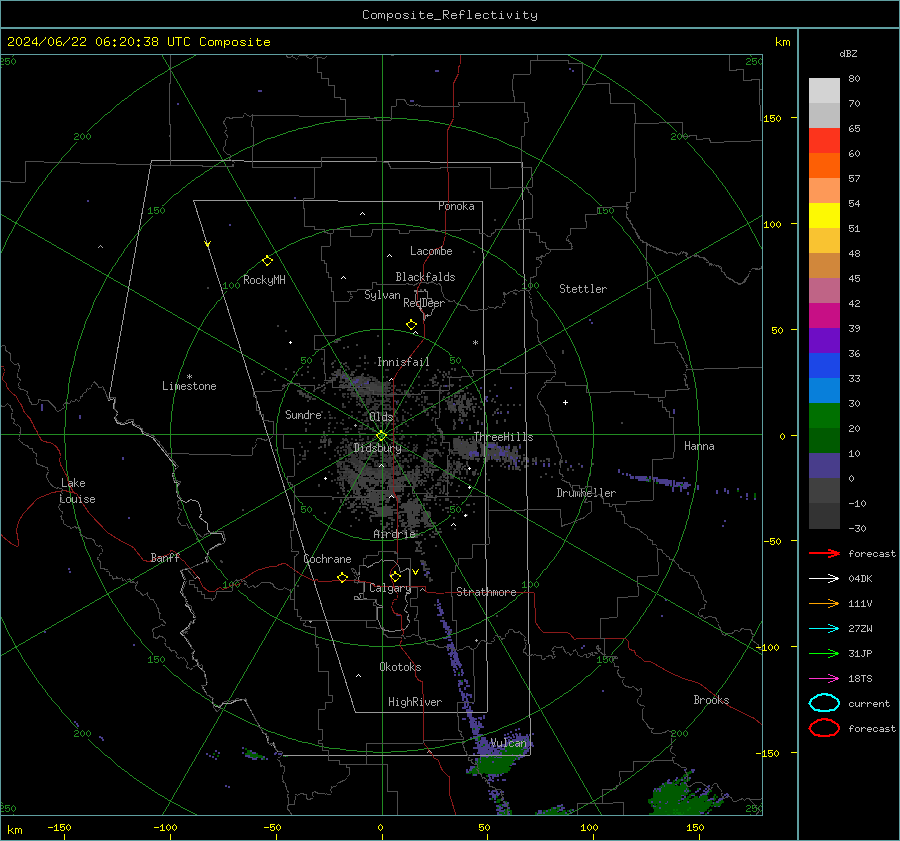Click the slate-blue 10–0 dBZ swatch

pyautogui.click(x=824, y=466)
